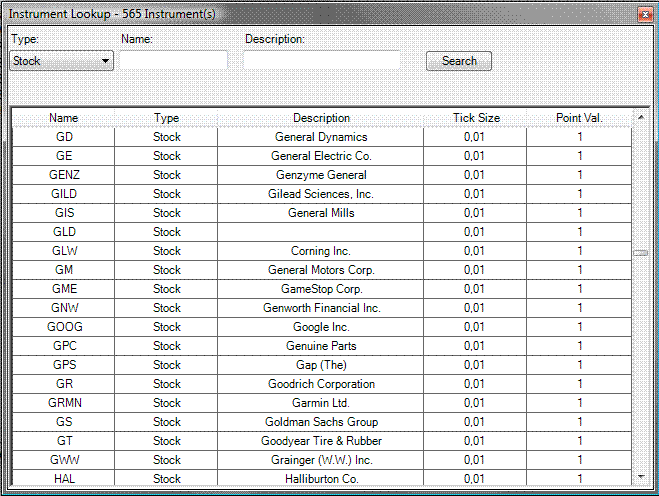This screenshot has height=496, width=659.
Task: Click the Grainger (W.W.) Inc. description
Action: 321,460
